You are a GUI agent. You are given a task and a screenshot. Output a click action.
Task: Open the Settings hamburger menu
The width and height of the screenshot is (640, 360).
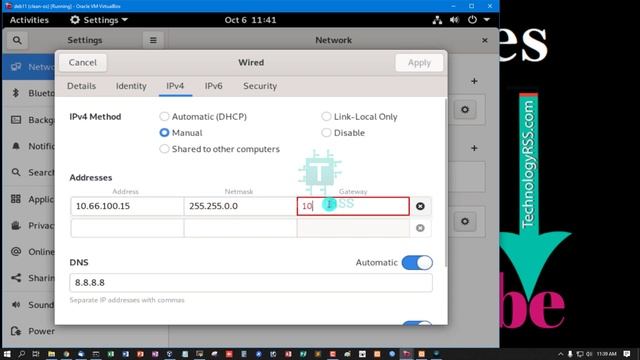153,40
